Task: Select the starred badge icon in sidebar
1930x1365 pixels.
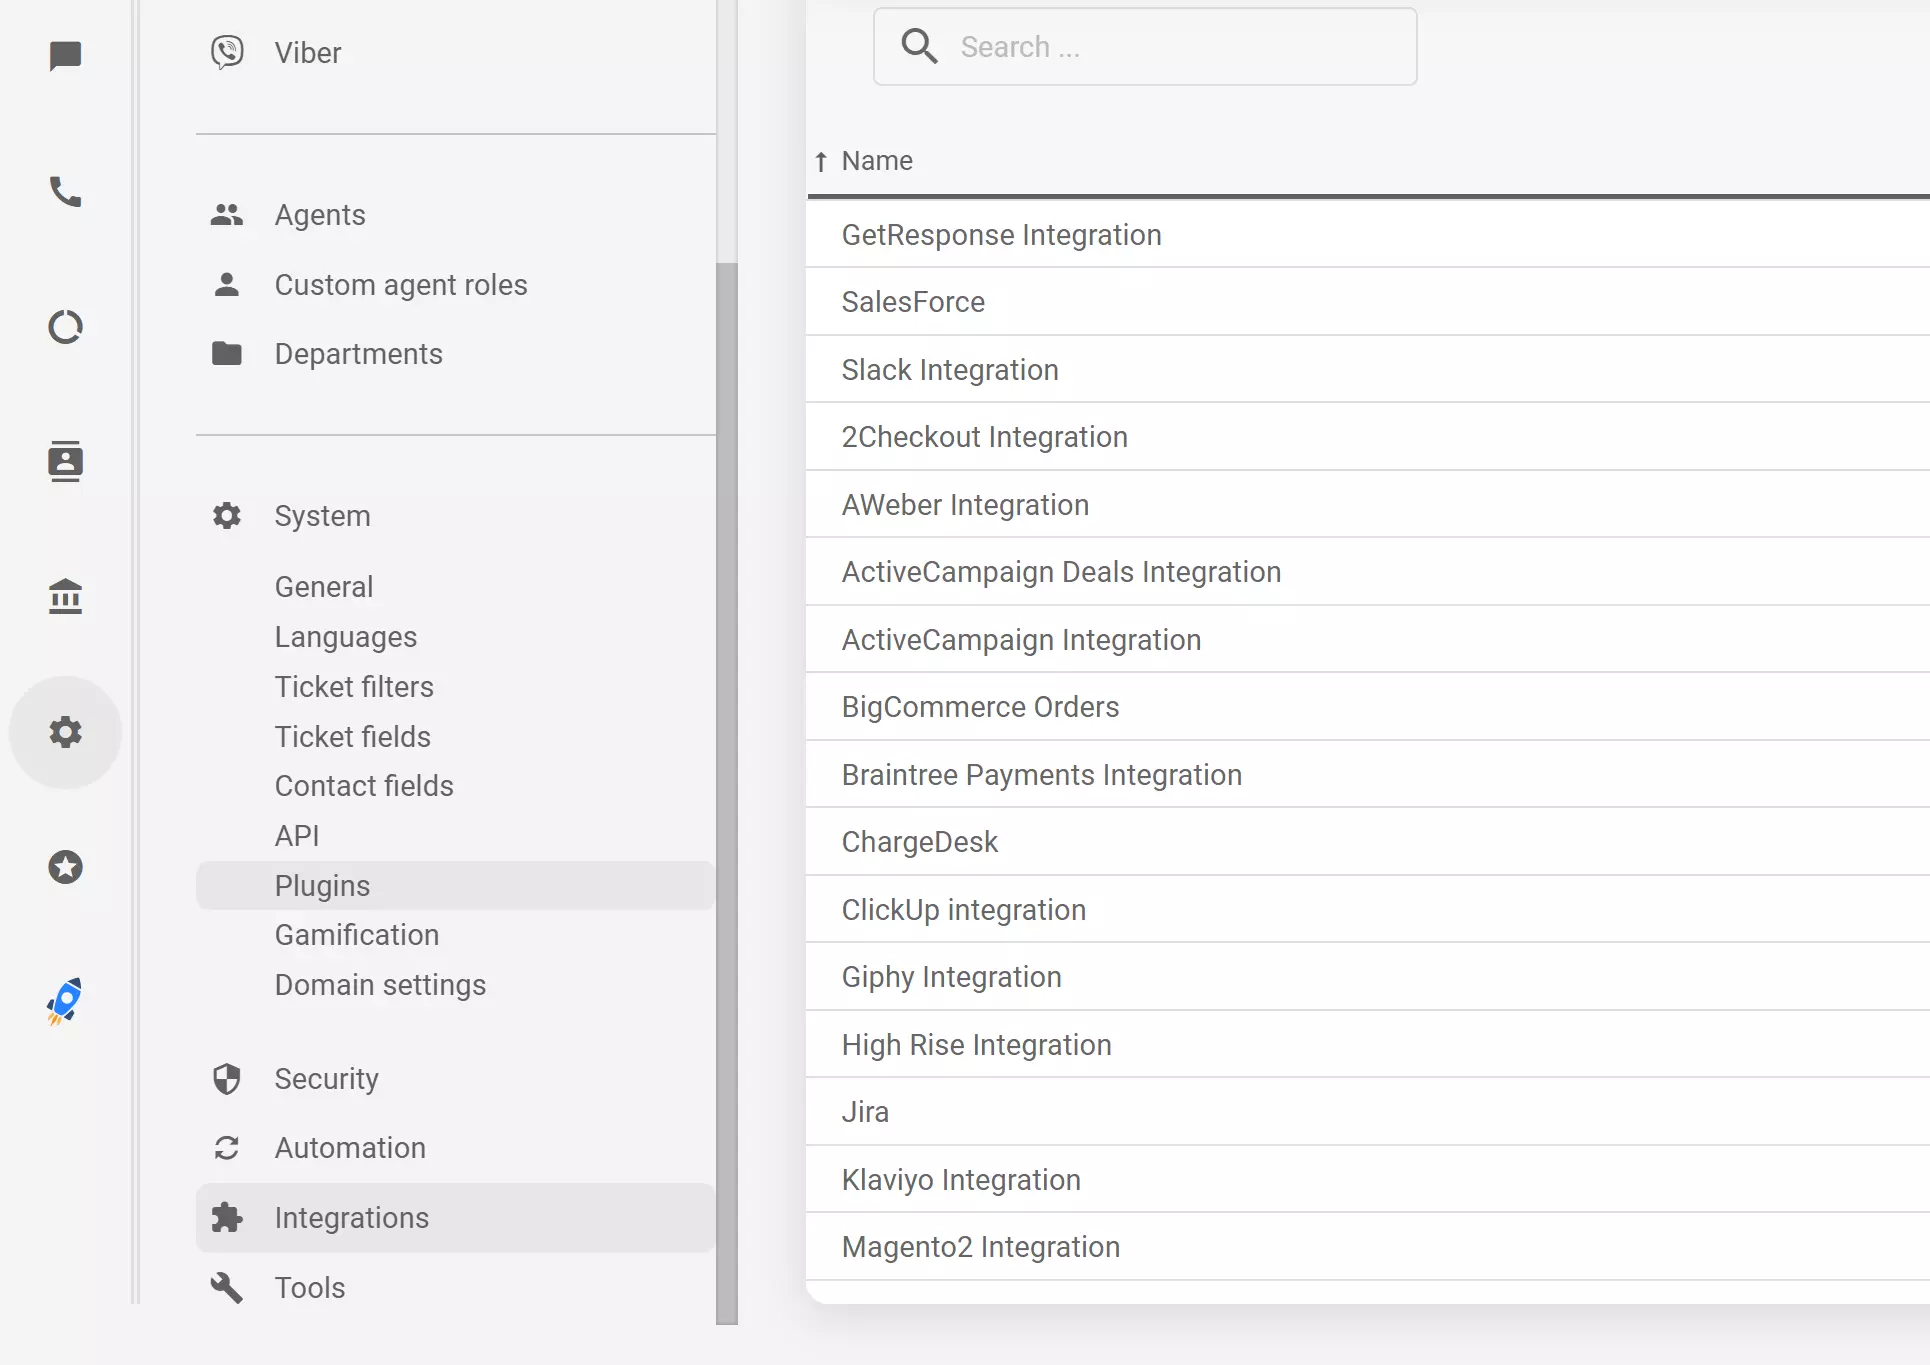Action: pyautogui.click(x=65, y=867)
